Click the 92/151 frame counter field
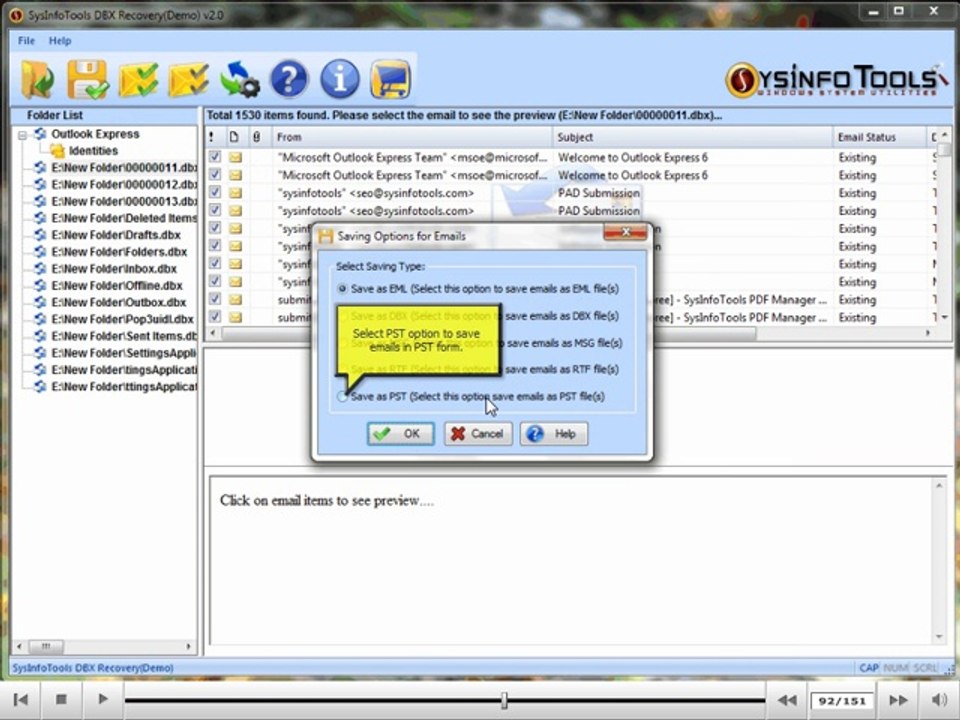Viewport: 960px width, 720px height. tap(842, 700)
